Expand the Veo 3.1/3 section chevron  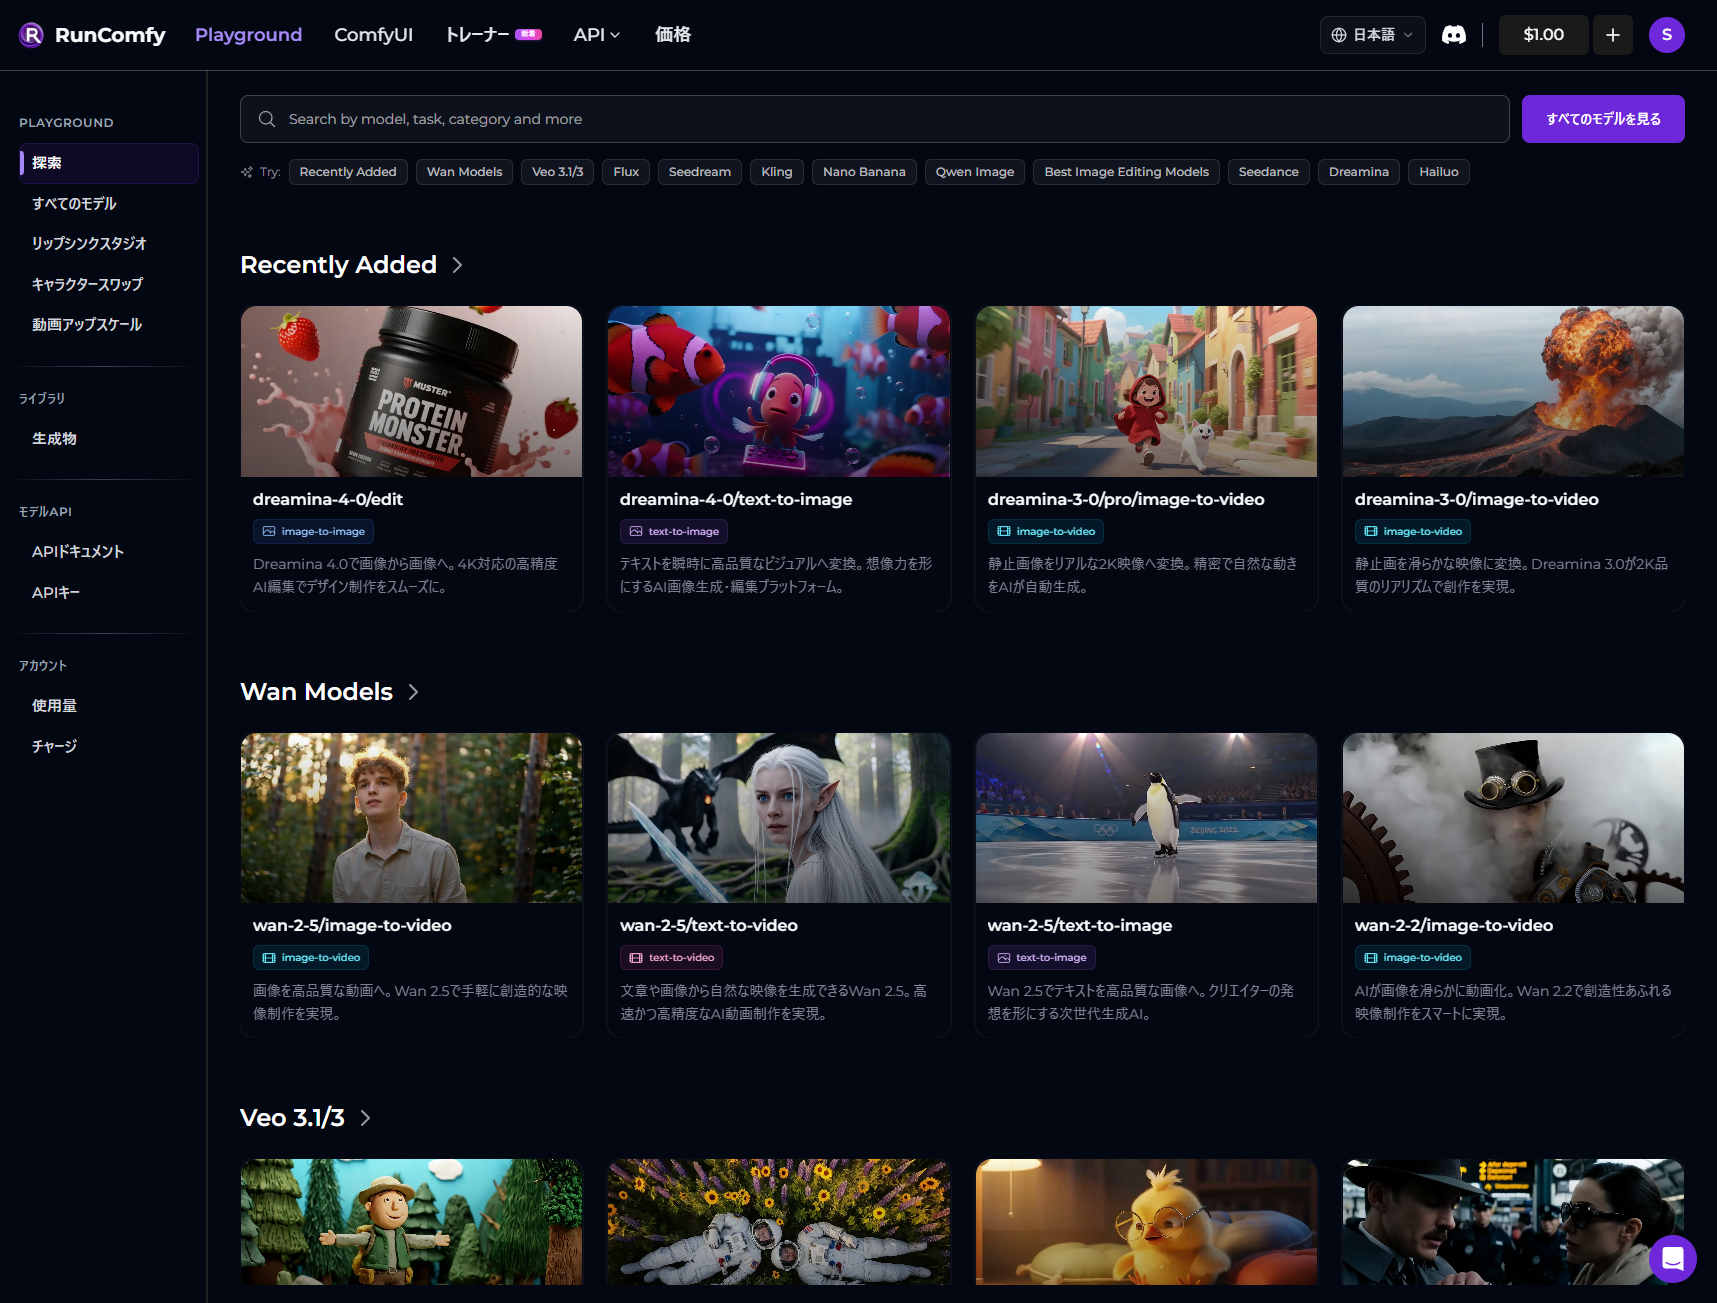pyautogui.click(x=366, y=1118)
